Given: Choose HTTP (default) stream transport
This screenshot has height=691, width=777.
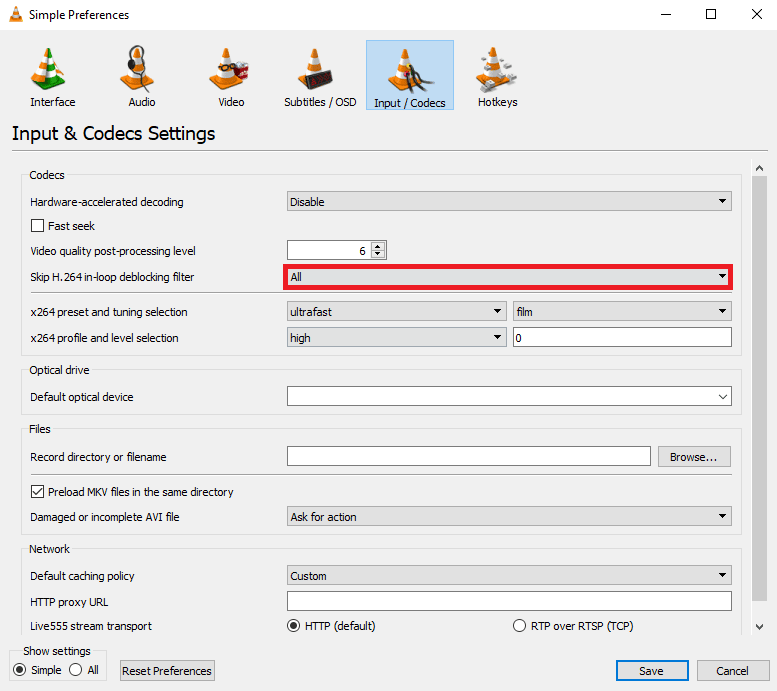Looking at the screenshot, I should pos(293,626).
